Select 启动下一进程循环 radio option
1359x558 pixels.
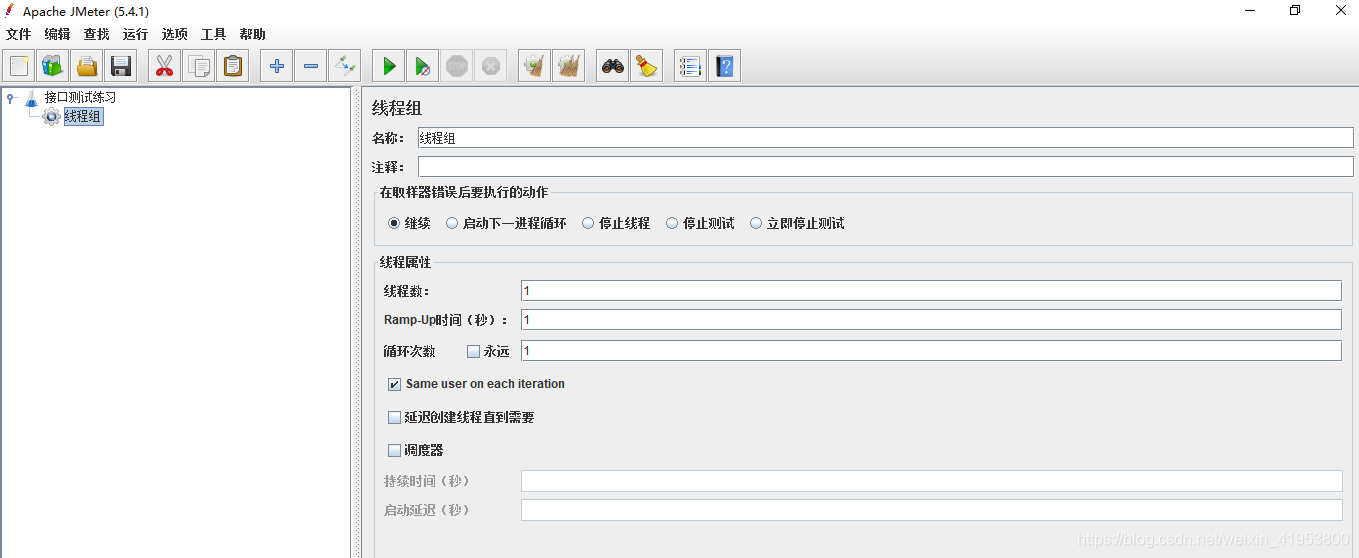tap(452, 223)
